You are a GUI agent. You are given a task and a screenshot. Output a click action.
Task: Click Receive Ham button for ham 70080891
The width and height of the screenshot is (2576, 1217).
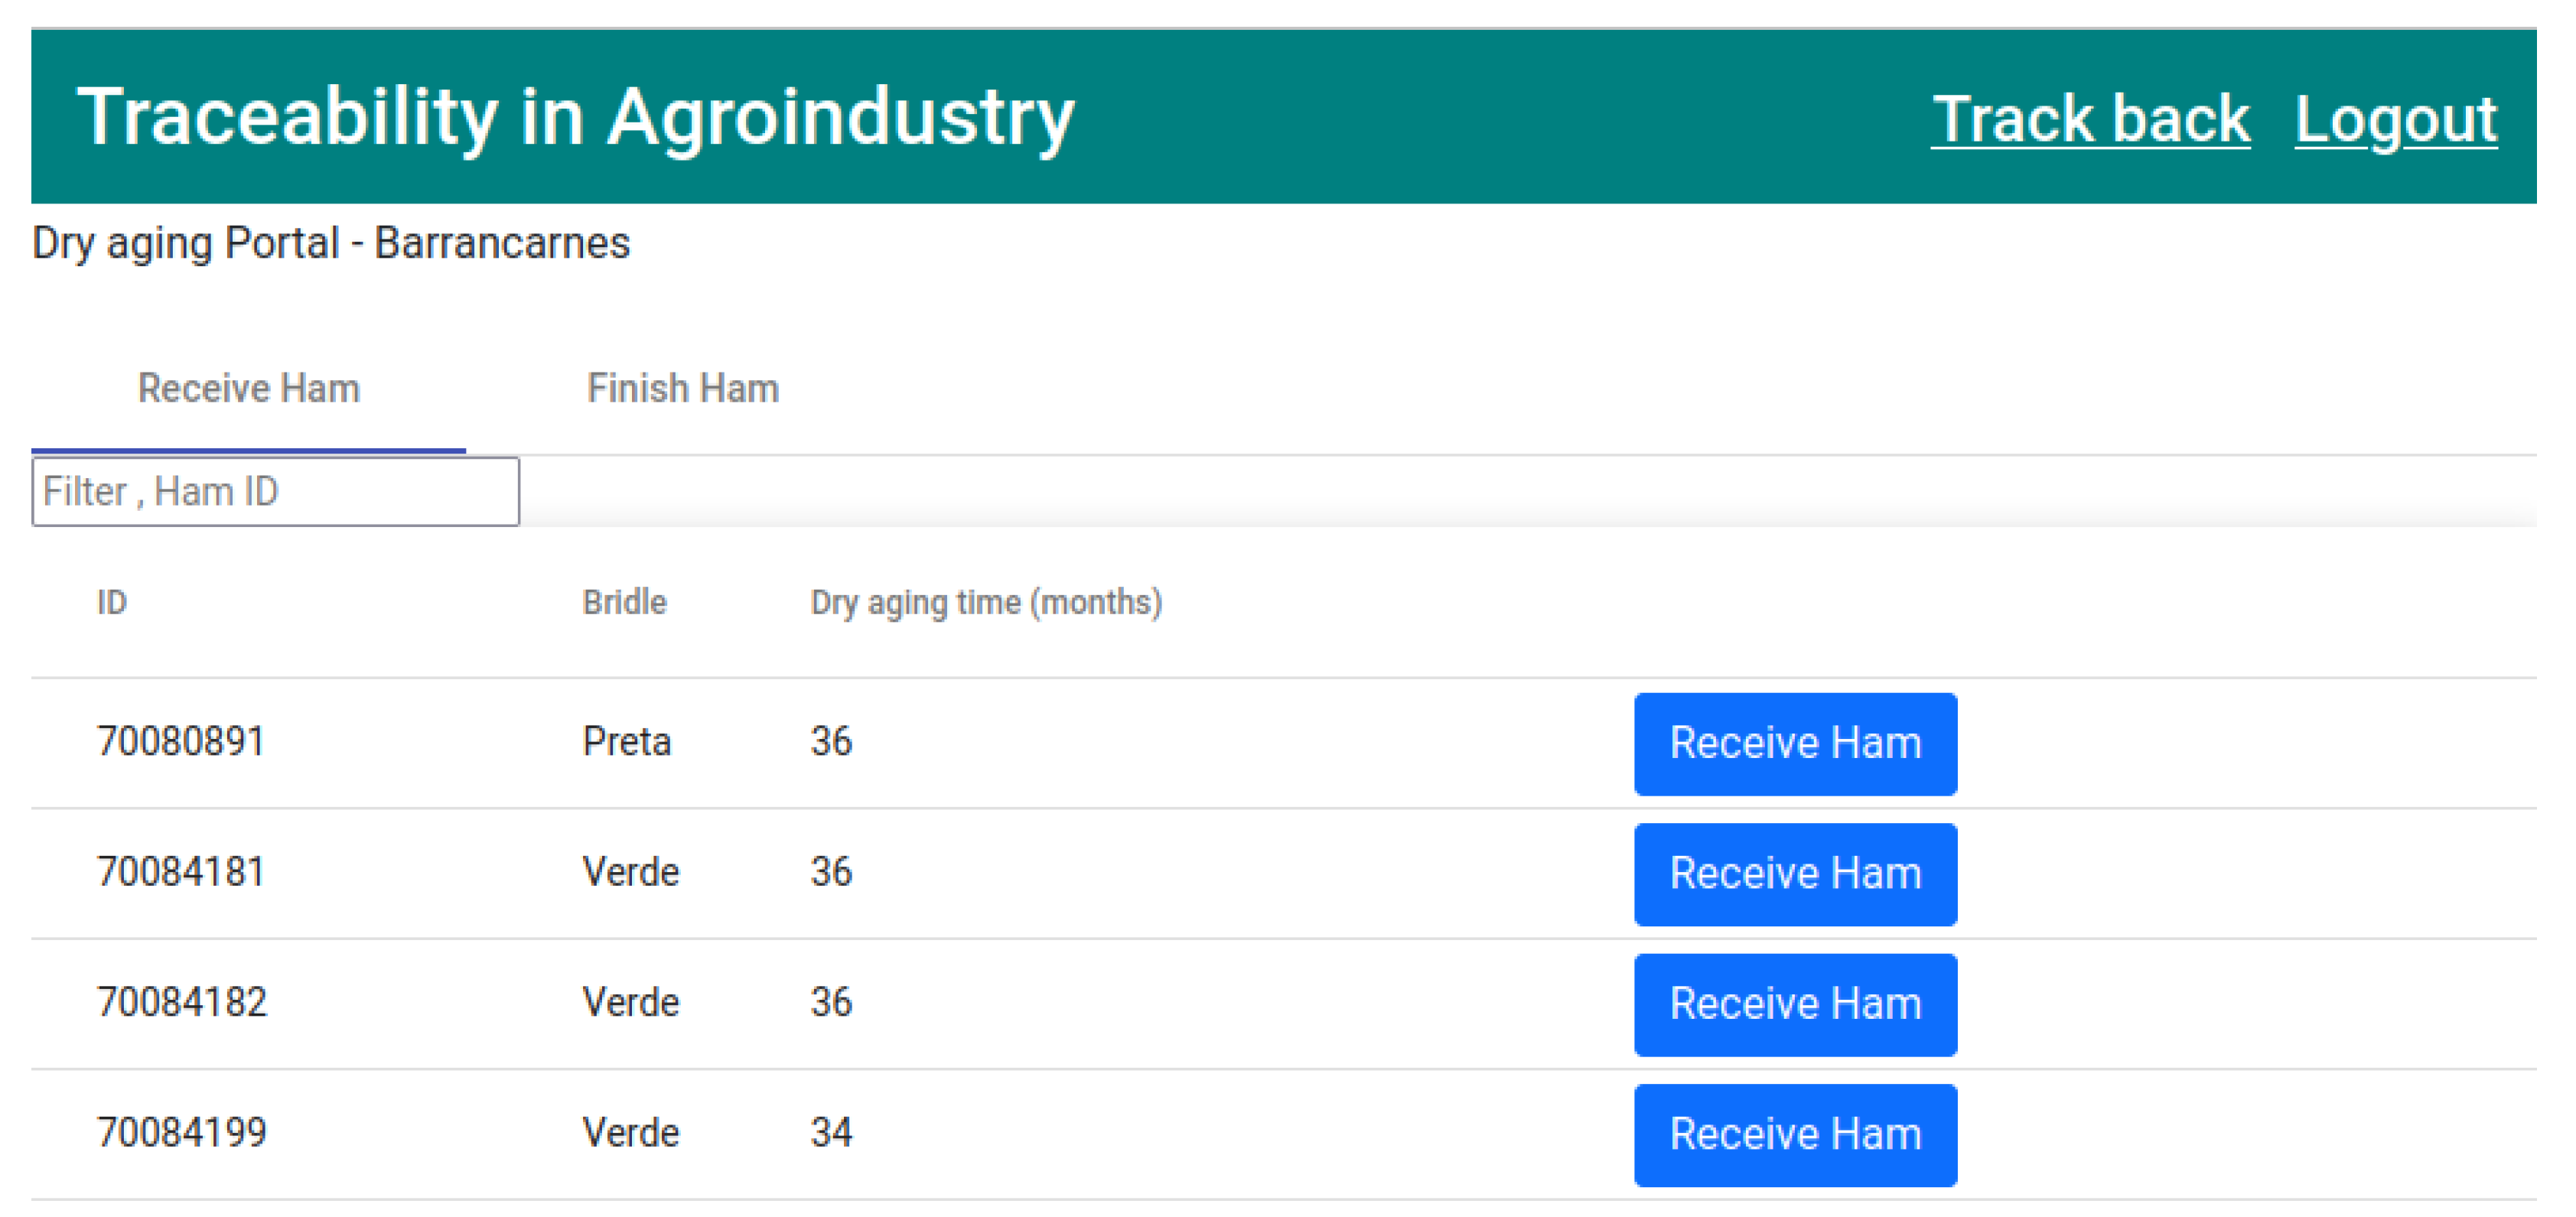pyautogui.click(x=1794, y=743)
